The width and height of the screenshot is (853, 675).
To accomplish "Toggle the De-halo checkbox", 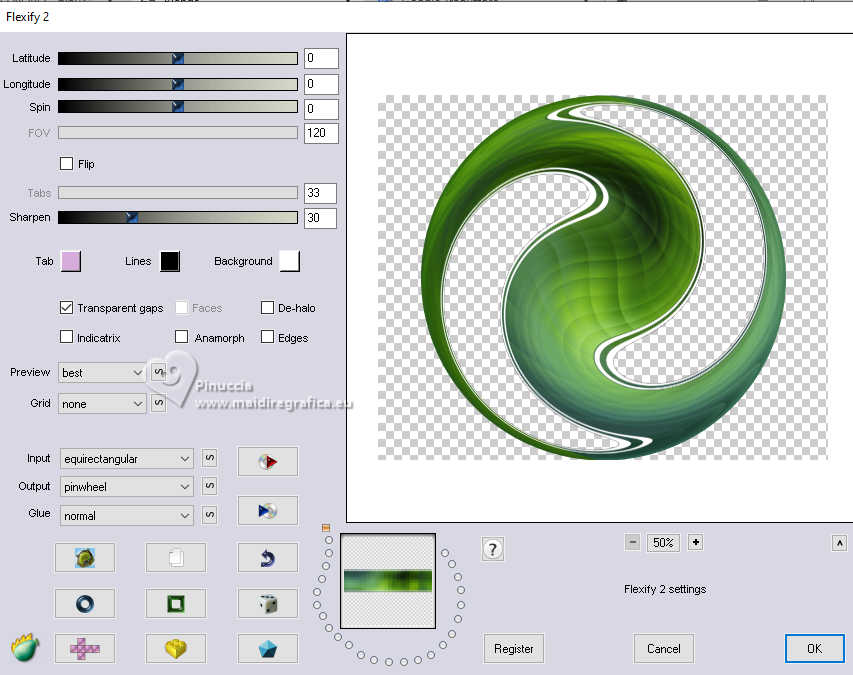I will (x=267, y=308).
